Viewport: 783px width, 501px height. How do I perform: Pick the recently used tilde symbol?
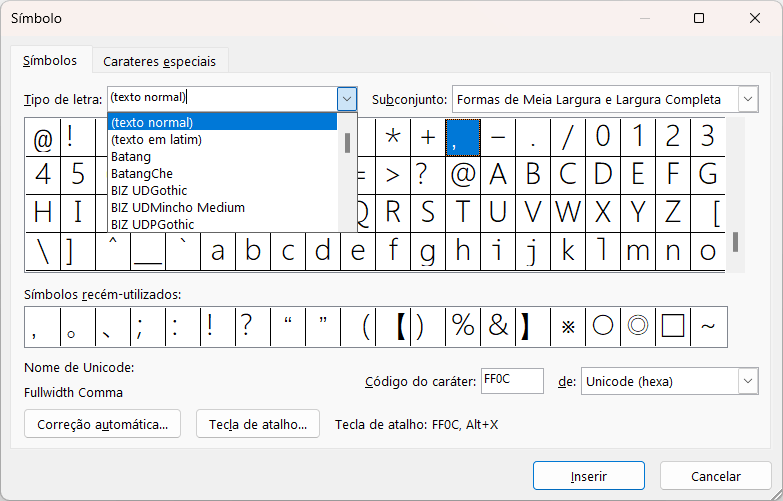tap(709, 327)
